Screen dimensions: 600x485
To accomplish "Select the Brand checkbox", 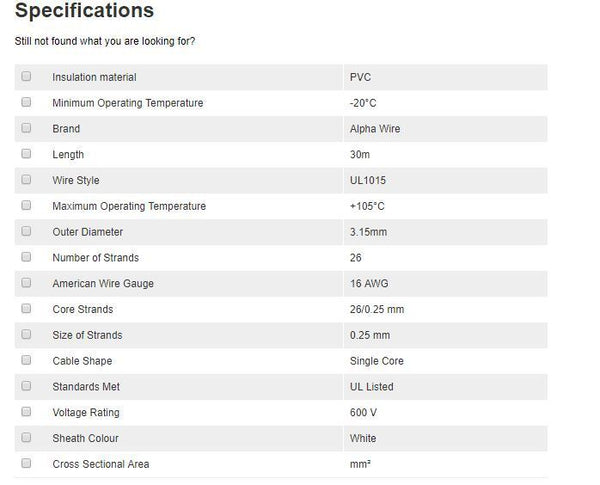I will pyautogui.click(x=26, y=128).
